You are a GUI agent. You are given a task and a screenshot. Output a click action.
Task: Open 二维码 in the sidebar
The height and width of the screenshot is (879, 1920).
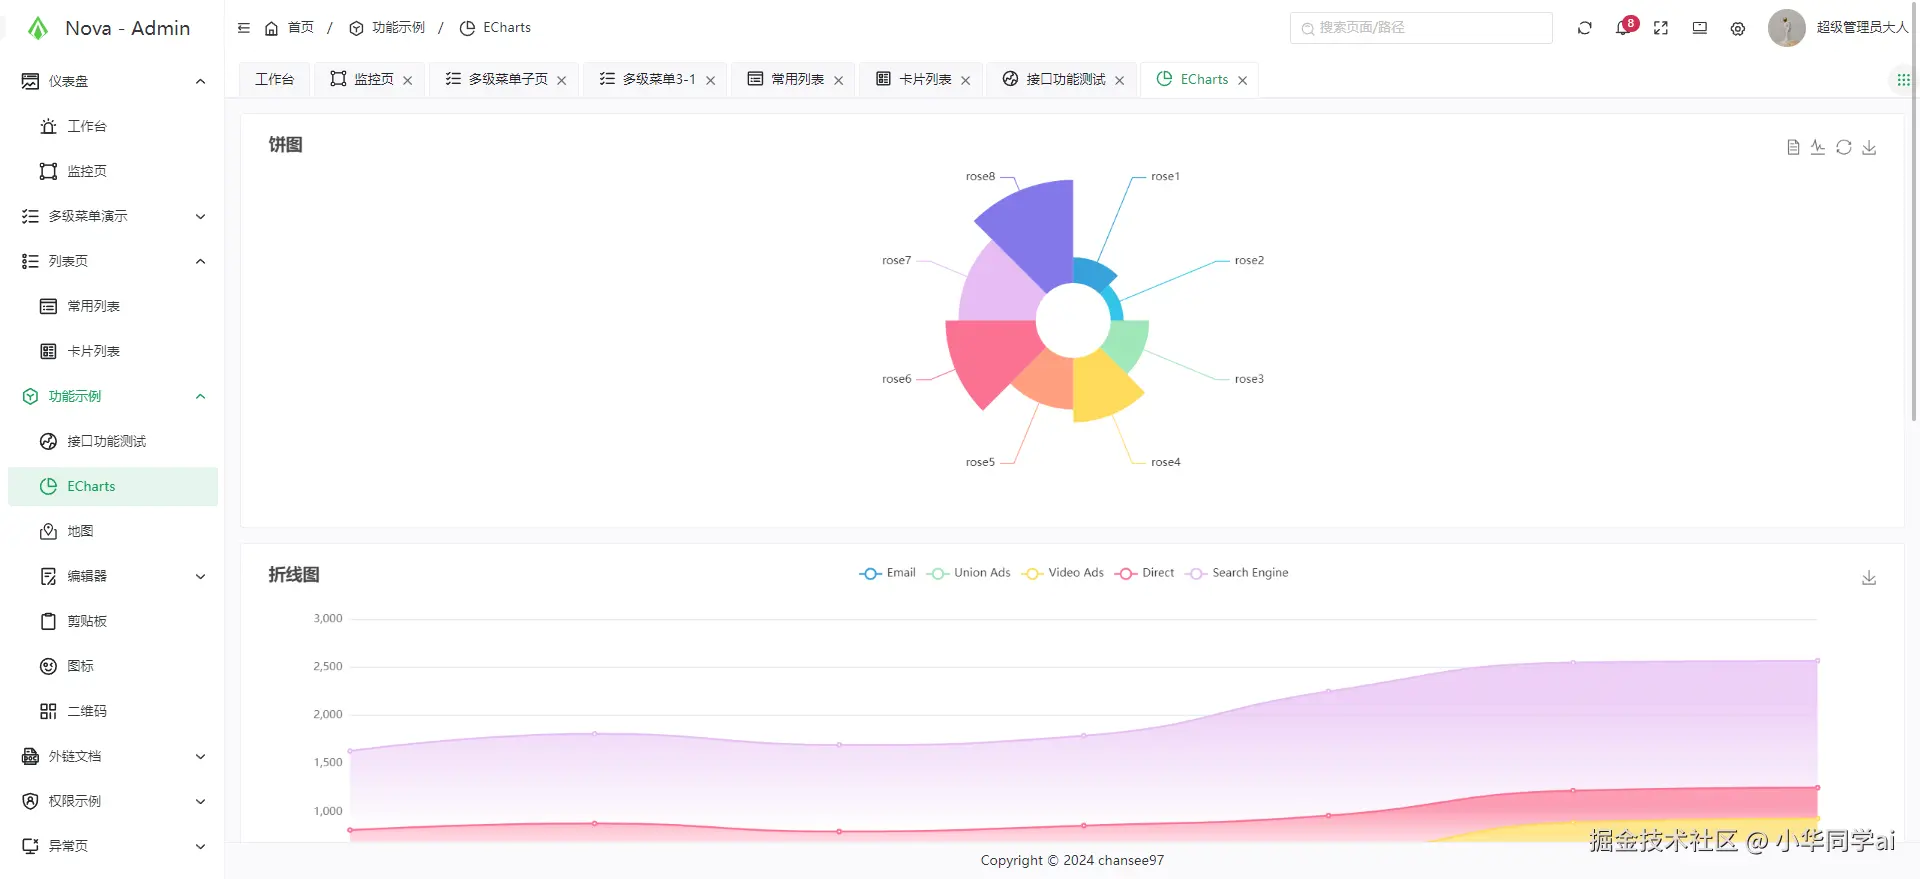[x=113, y=711]
